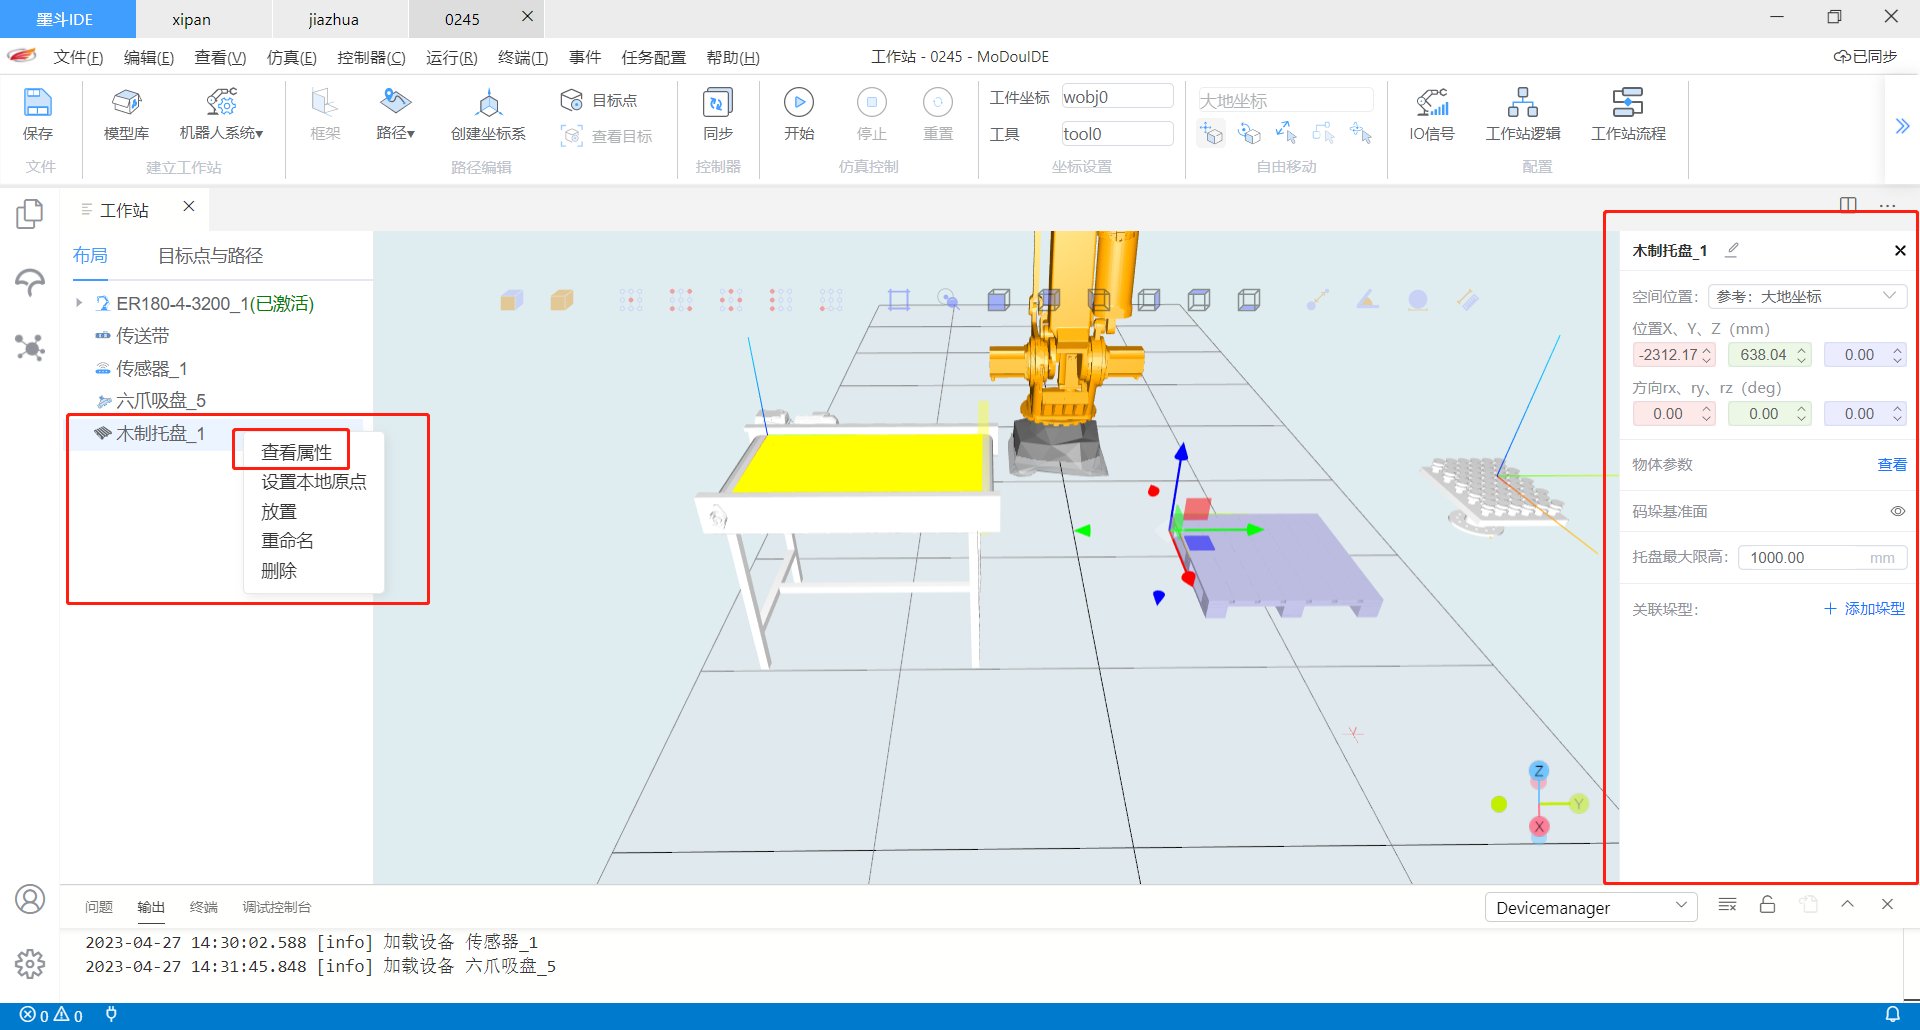Image resolution: width=1920 pixels, height=1030 pixels.
Task: Click the settings gear in sidebar
Action: point(30,963)
